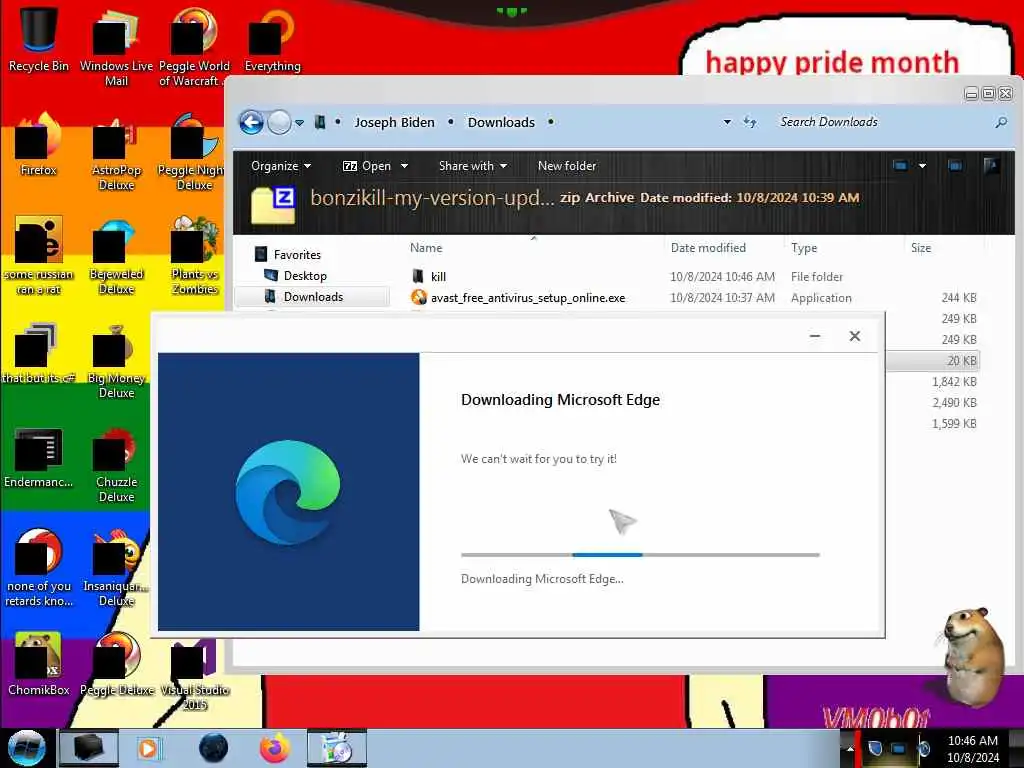
Task: Open Big Money Deluxe shortcut
Action: click(116, 360)
